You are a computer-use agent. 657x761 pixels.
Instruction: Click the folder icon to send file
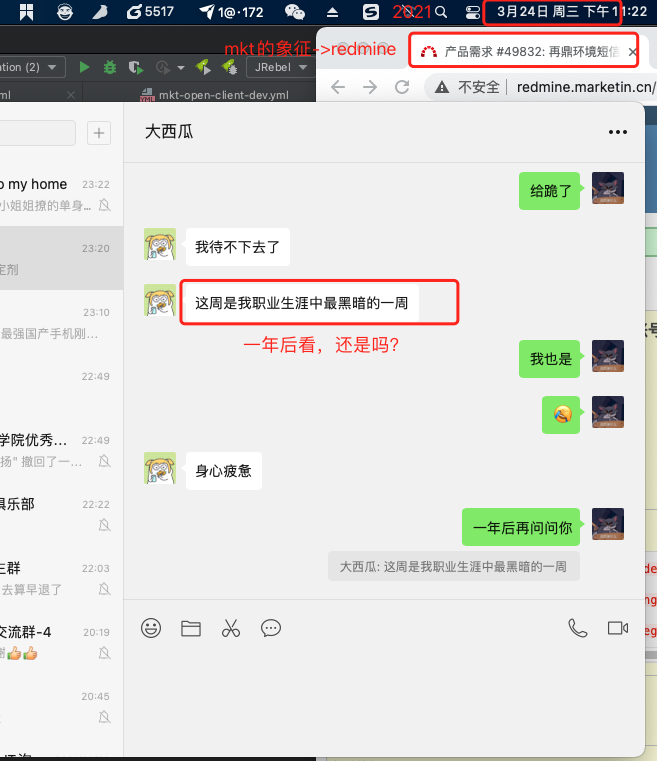191,628
